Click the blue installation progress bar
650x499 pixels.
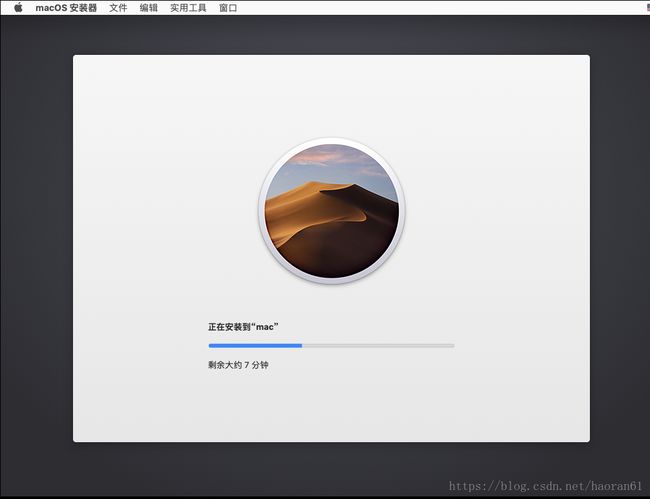pos(331,345)
